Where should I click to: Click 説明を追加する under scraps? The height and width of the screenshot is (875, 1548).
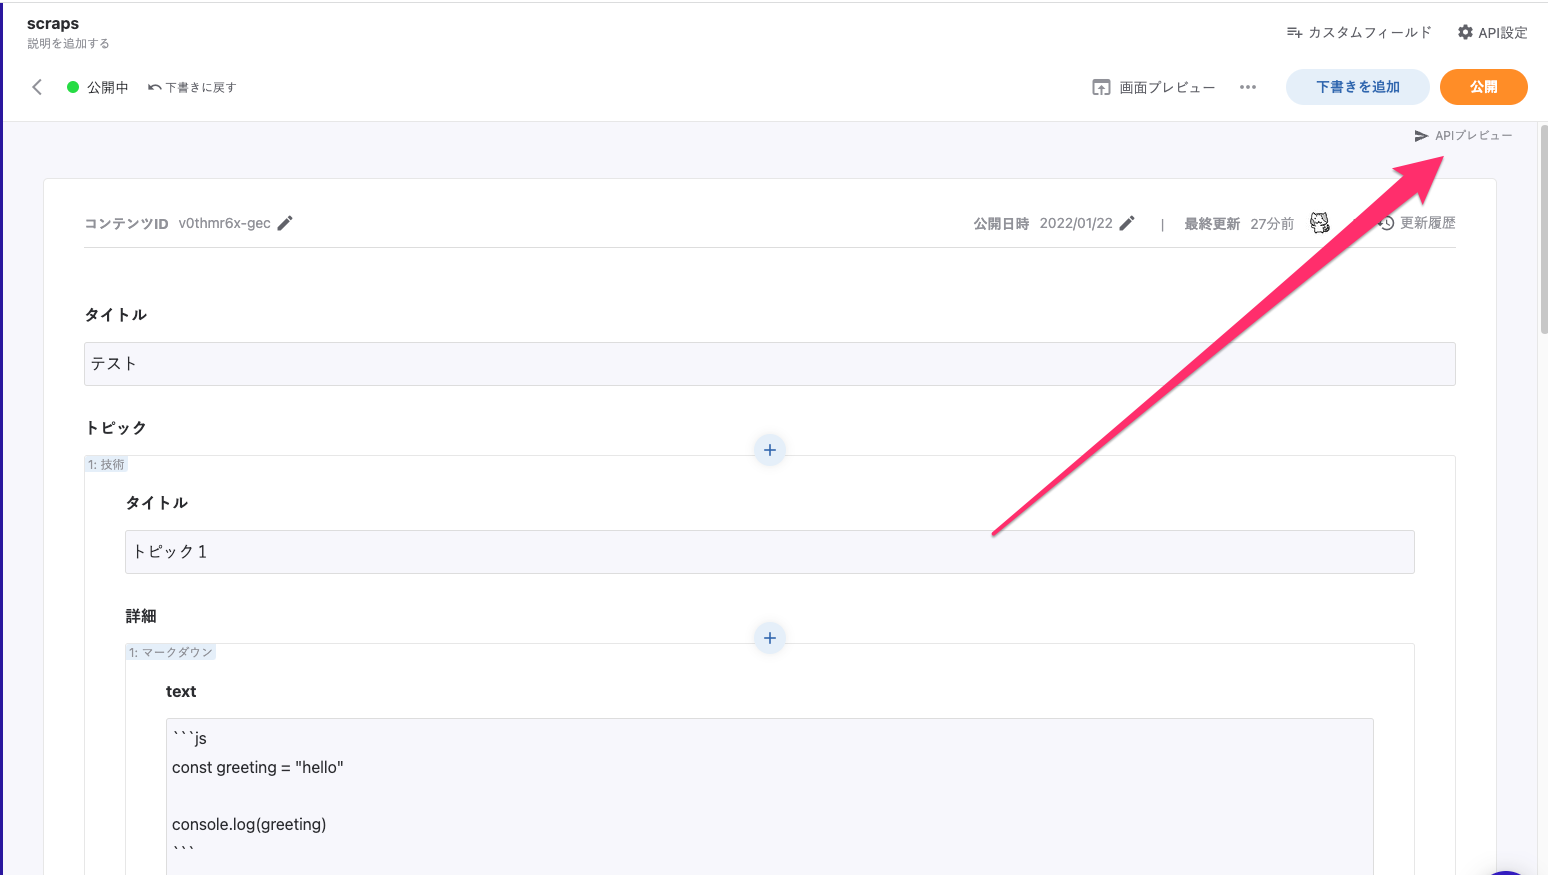(x=68, y=44)
